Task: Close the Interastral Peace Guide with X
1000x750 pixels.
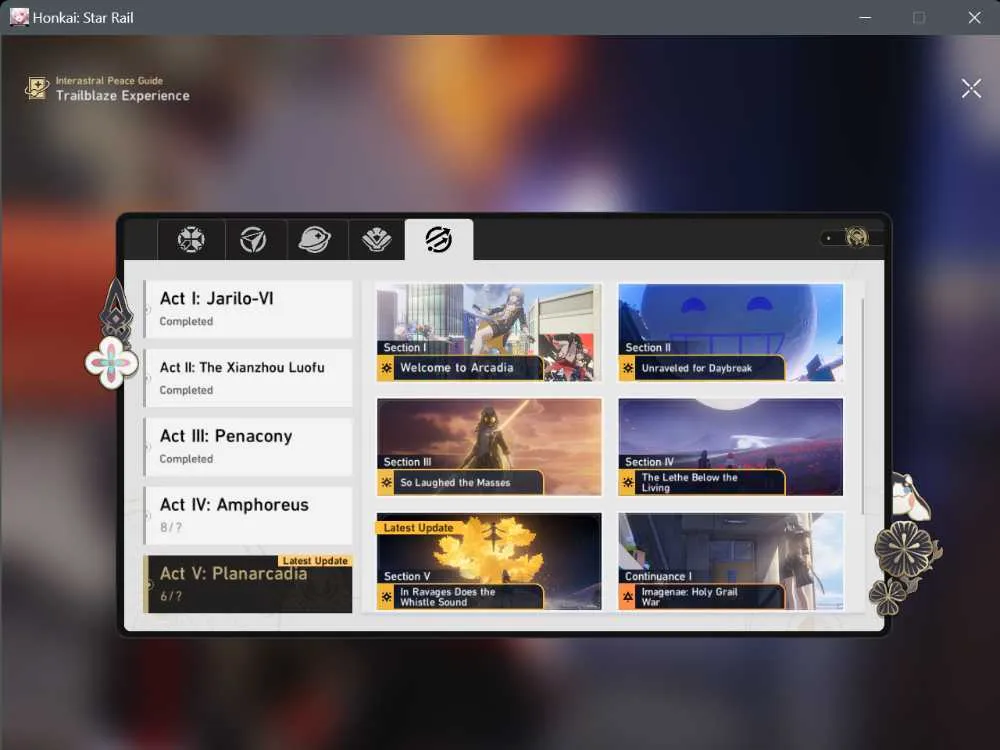Action: pyautogui.click(x=971, y=89)
